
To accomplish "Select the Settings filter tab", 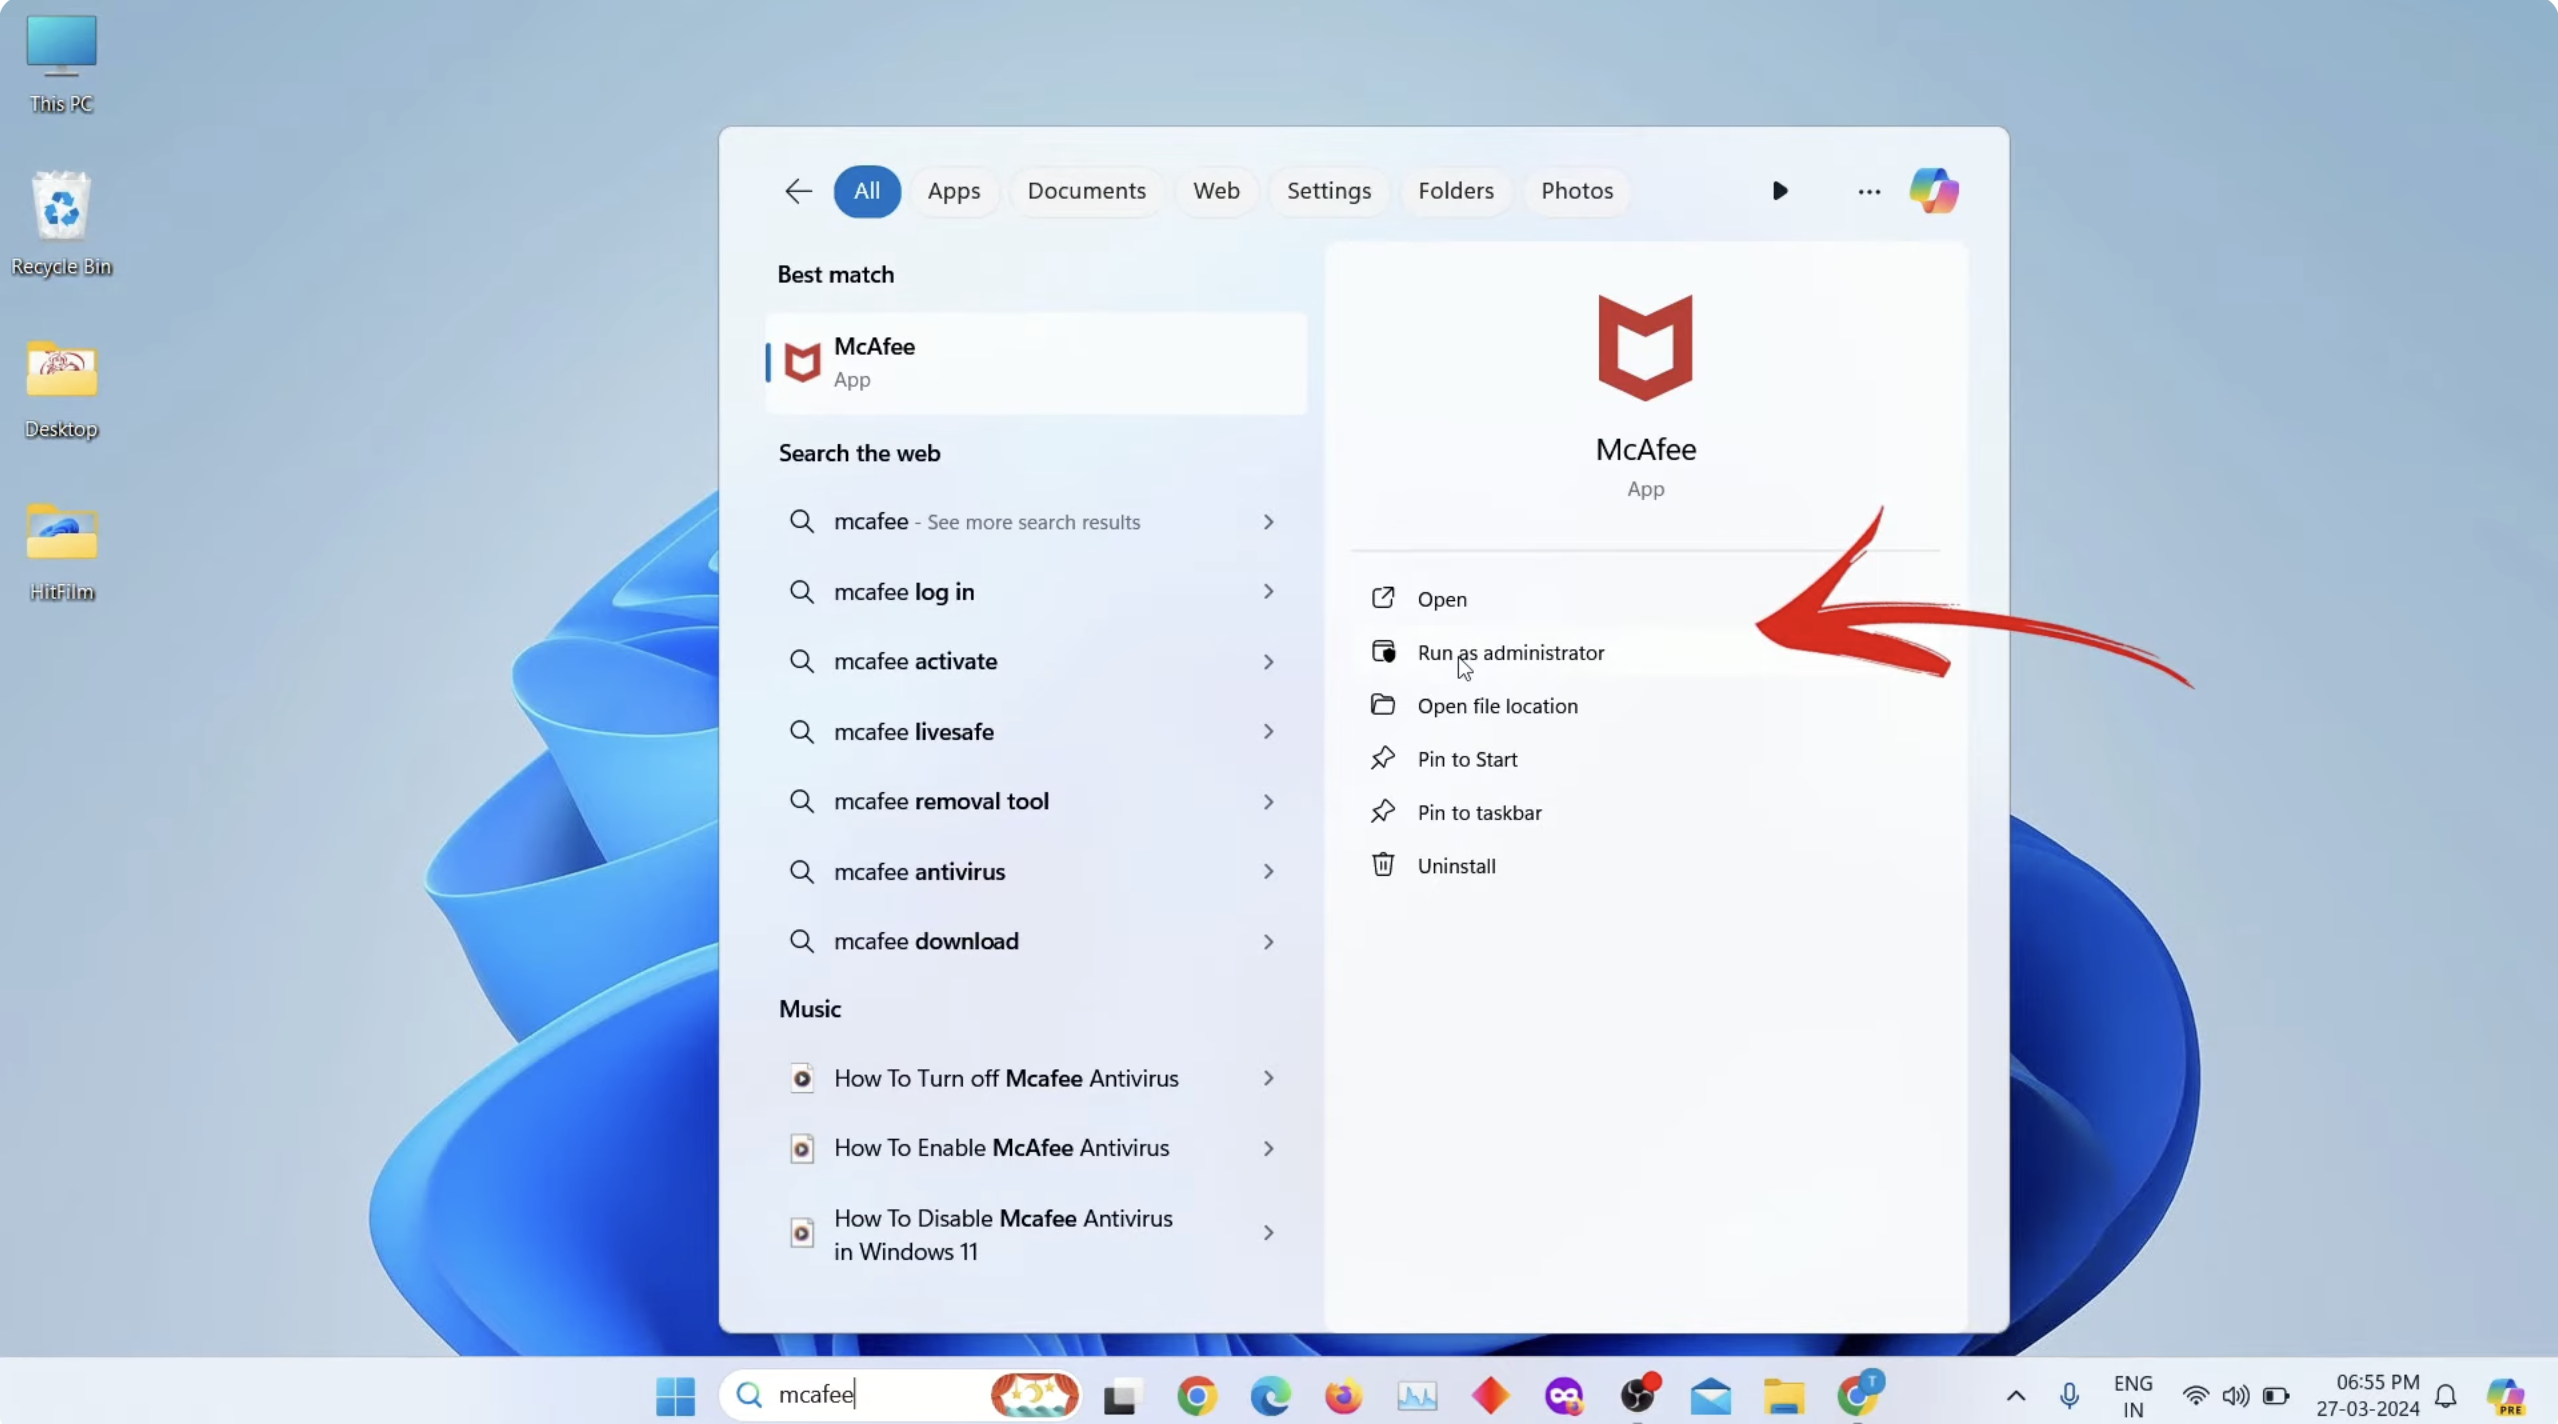I will pos(1328,191).
